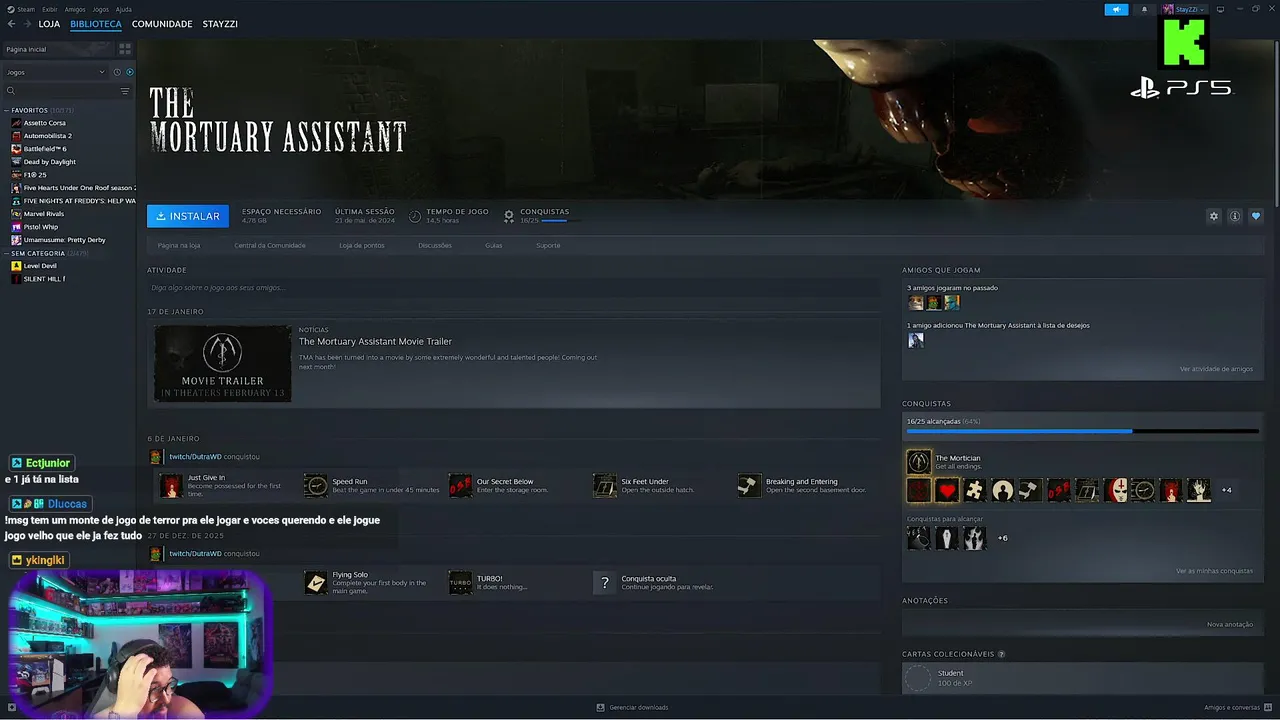
Task: Select the red heart achievement icon
Action: coord(946,490)
